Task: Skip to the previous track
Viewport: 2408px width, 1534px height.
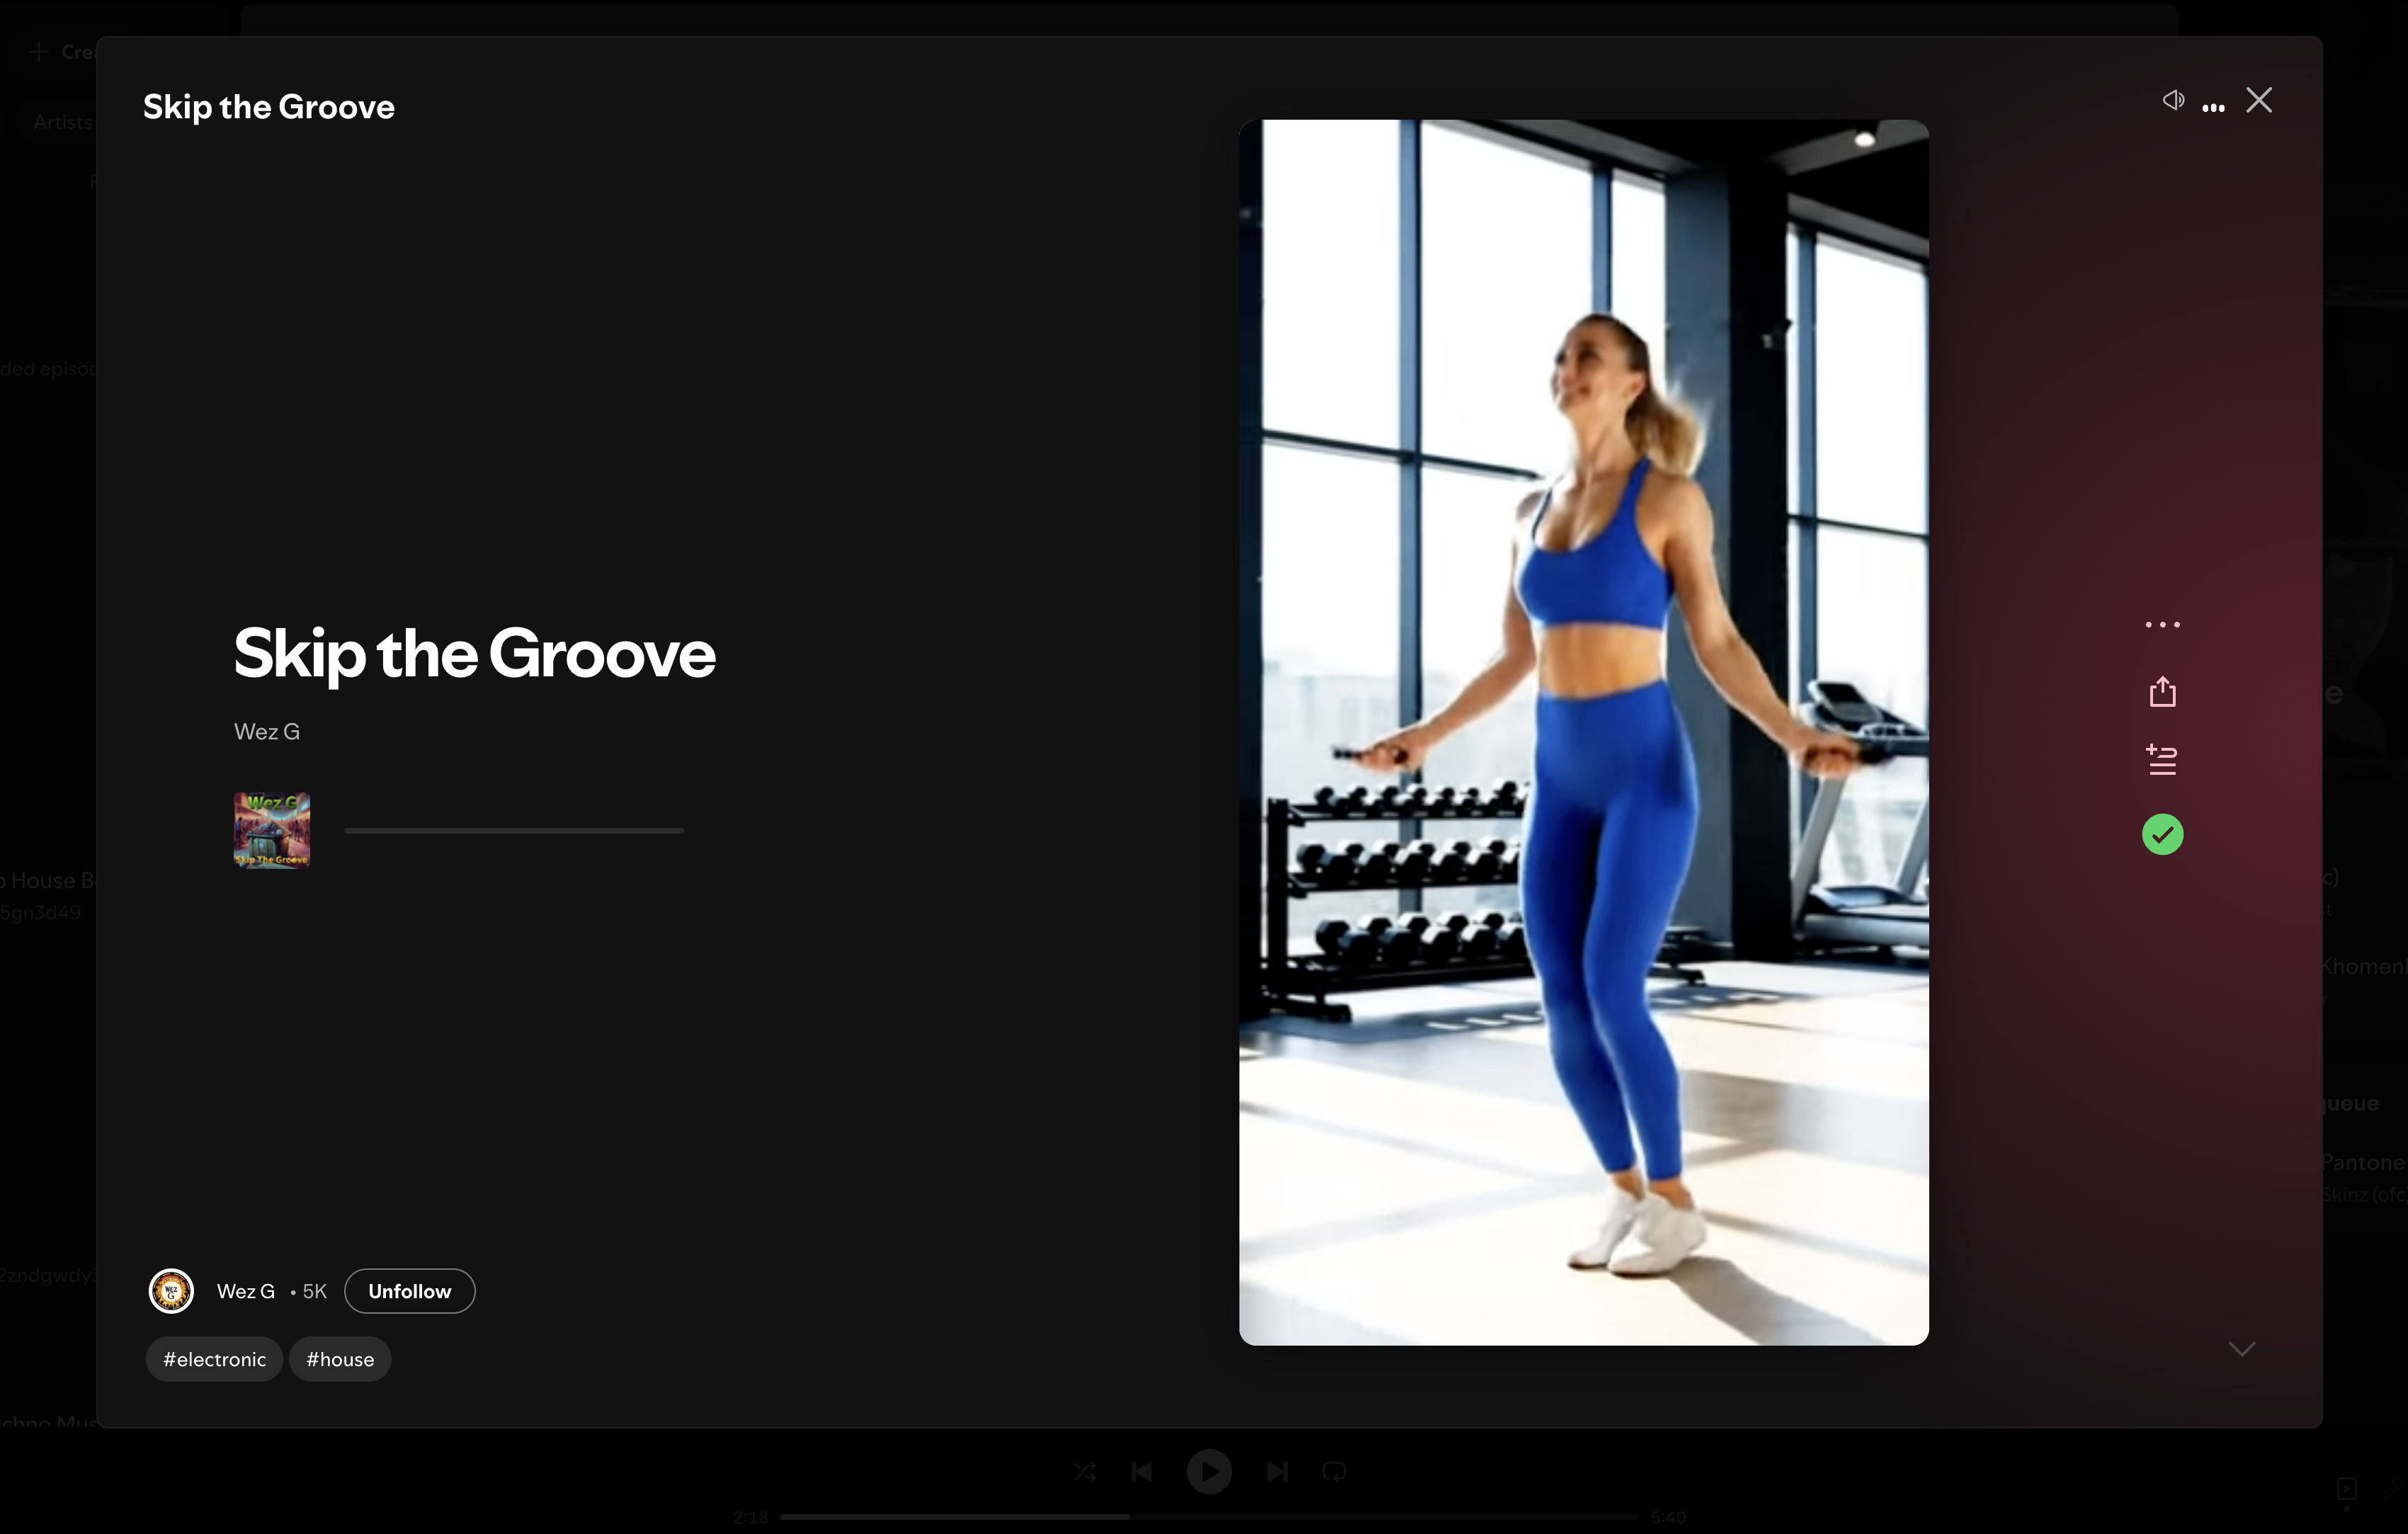Action: pos(1141,1472)
